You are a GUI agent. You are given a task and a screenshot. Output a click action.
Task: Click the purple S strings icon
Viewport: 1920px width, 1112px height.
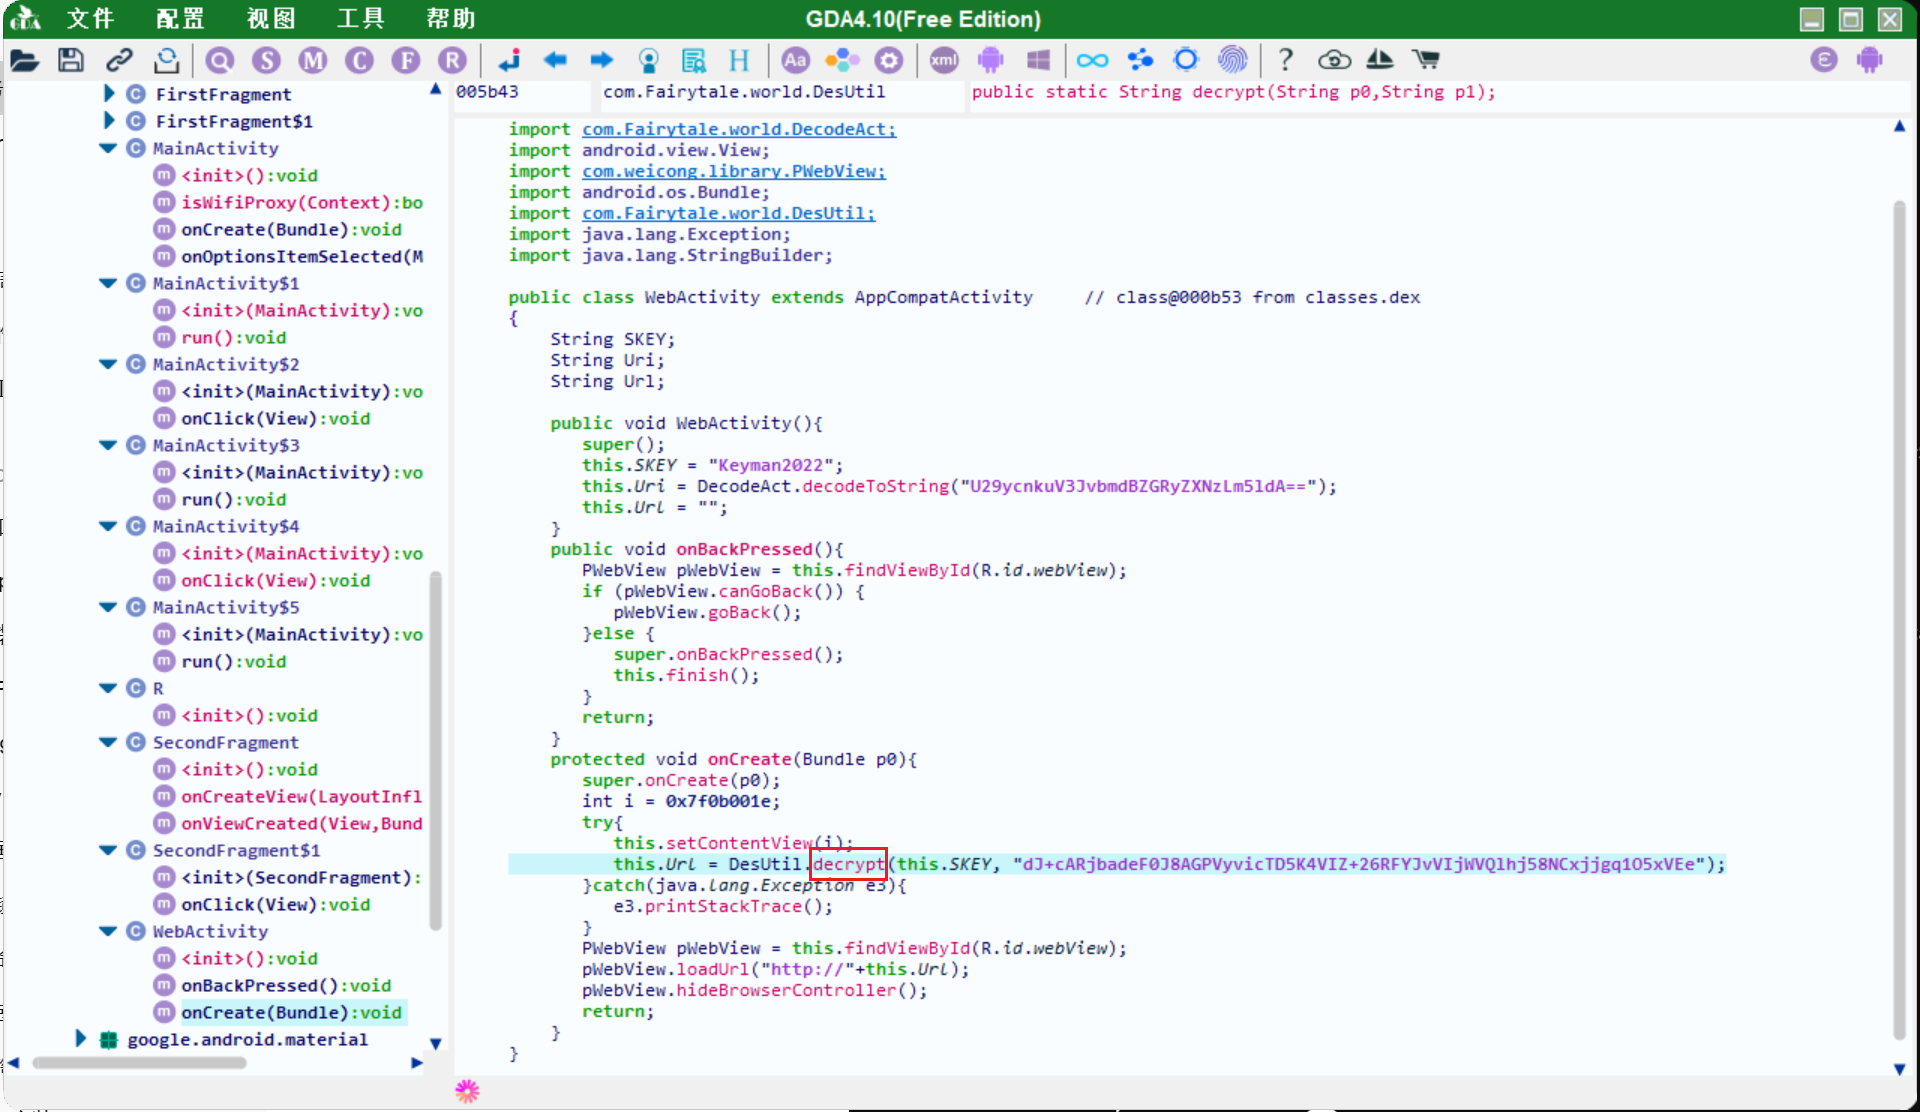click(x=267, y=61)
